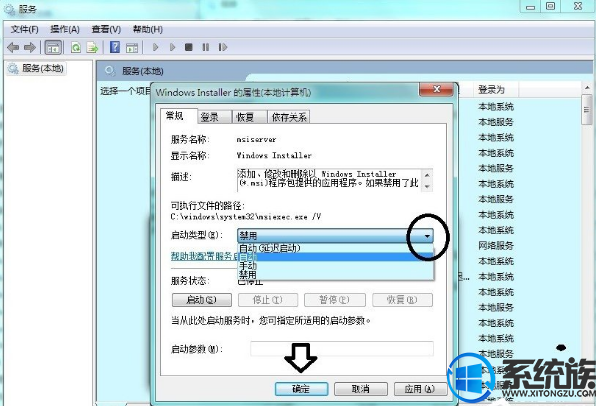Open the 帮助(H) menu

pos(147,29)
